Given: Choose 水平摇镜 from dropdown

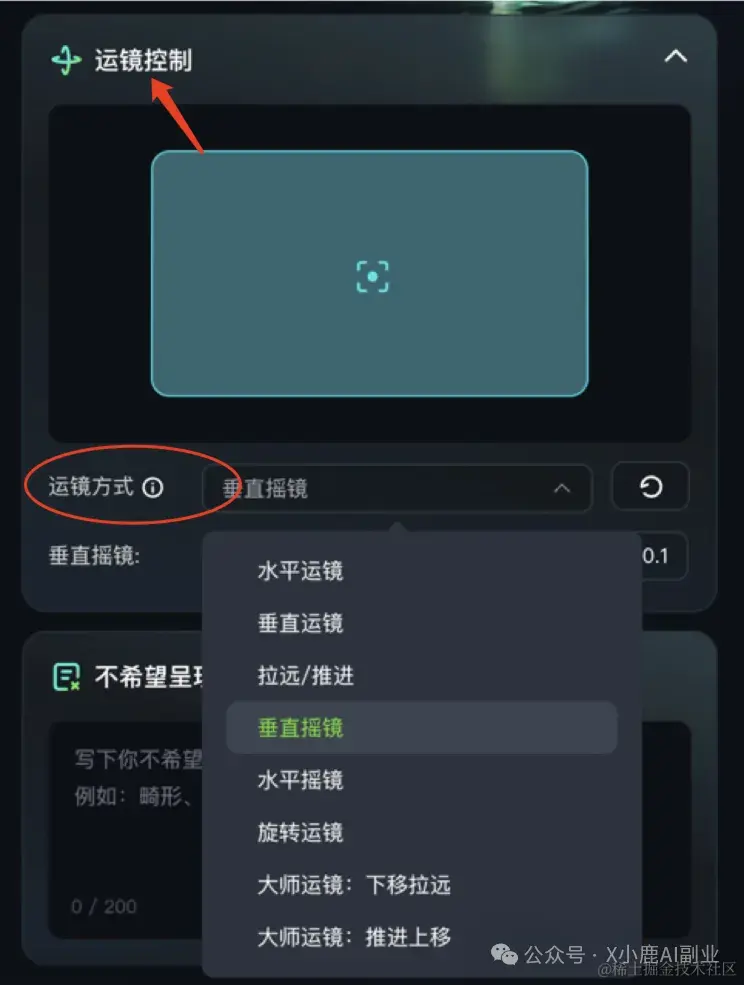Looking at the screenshot, I should [300, 780].
